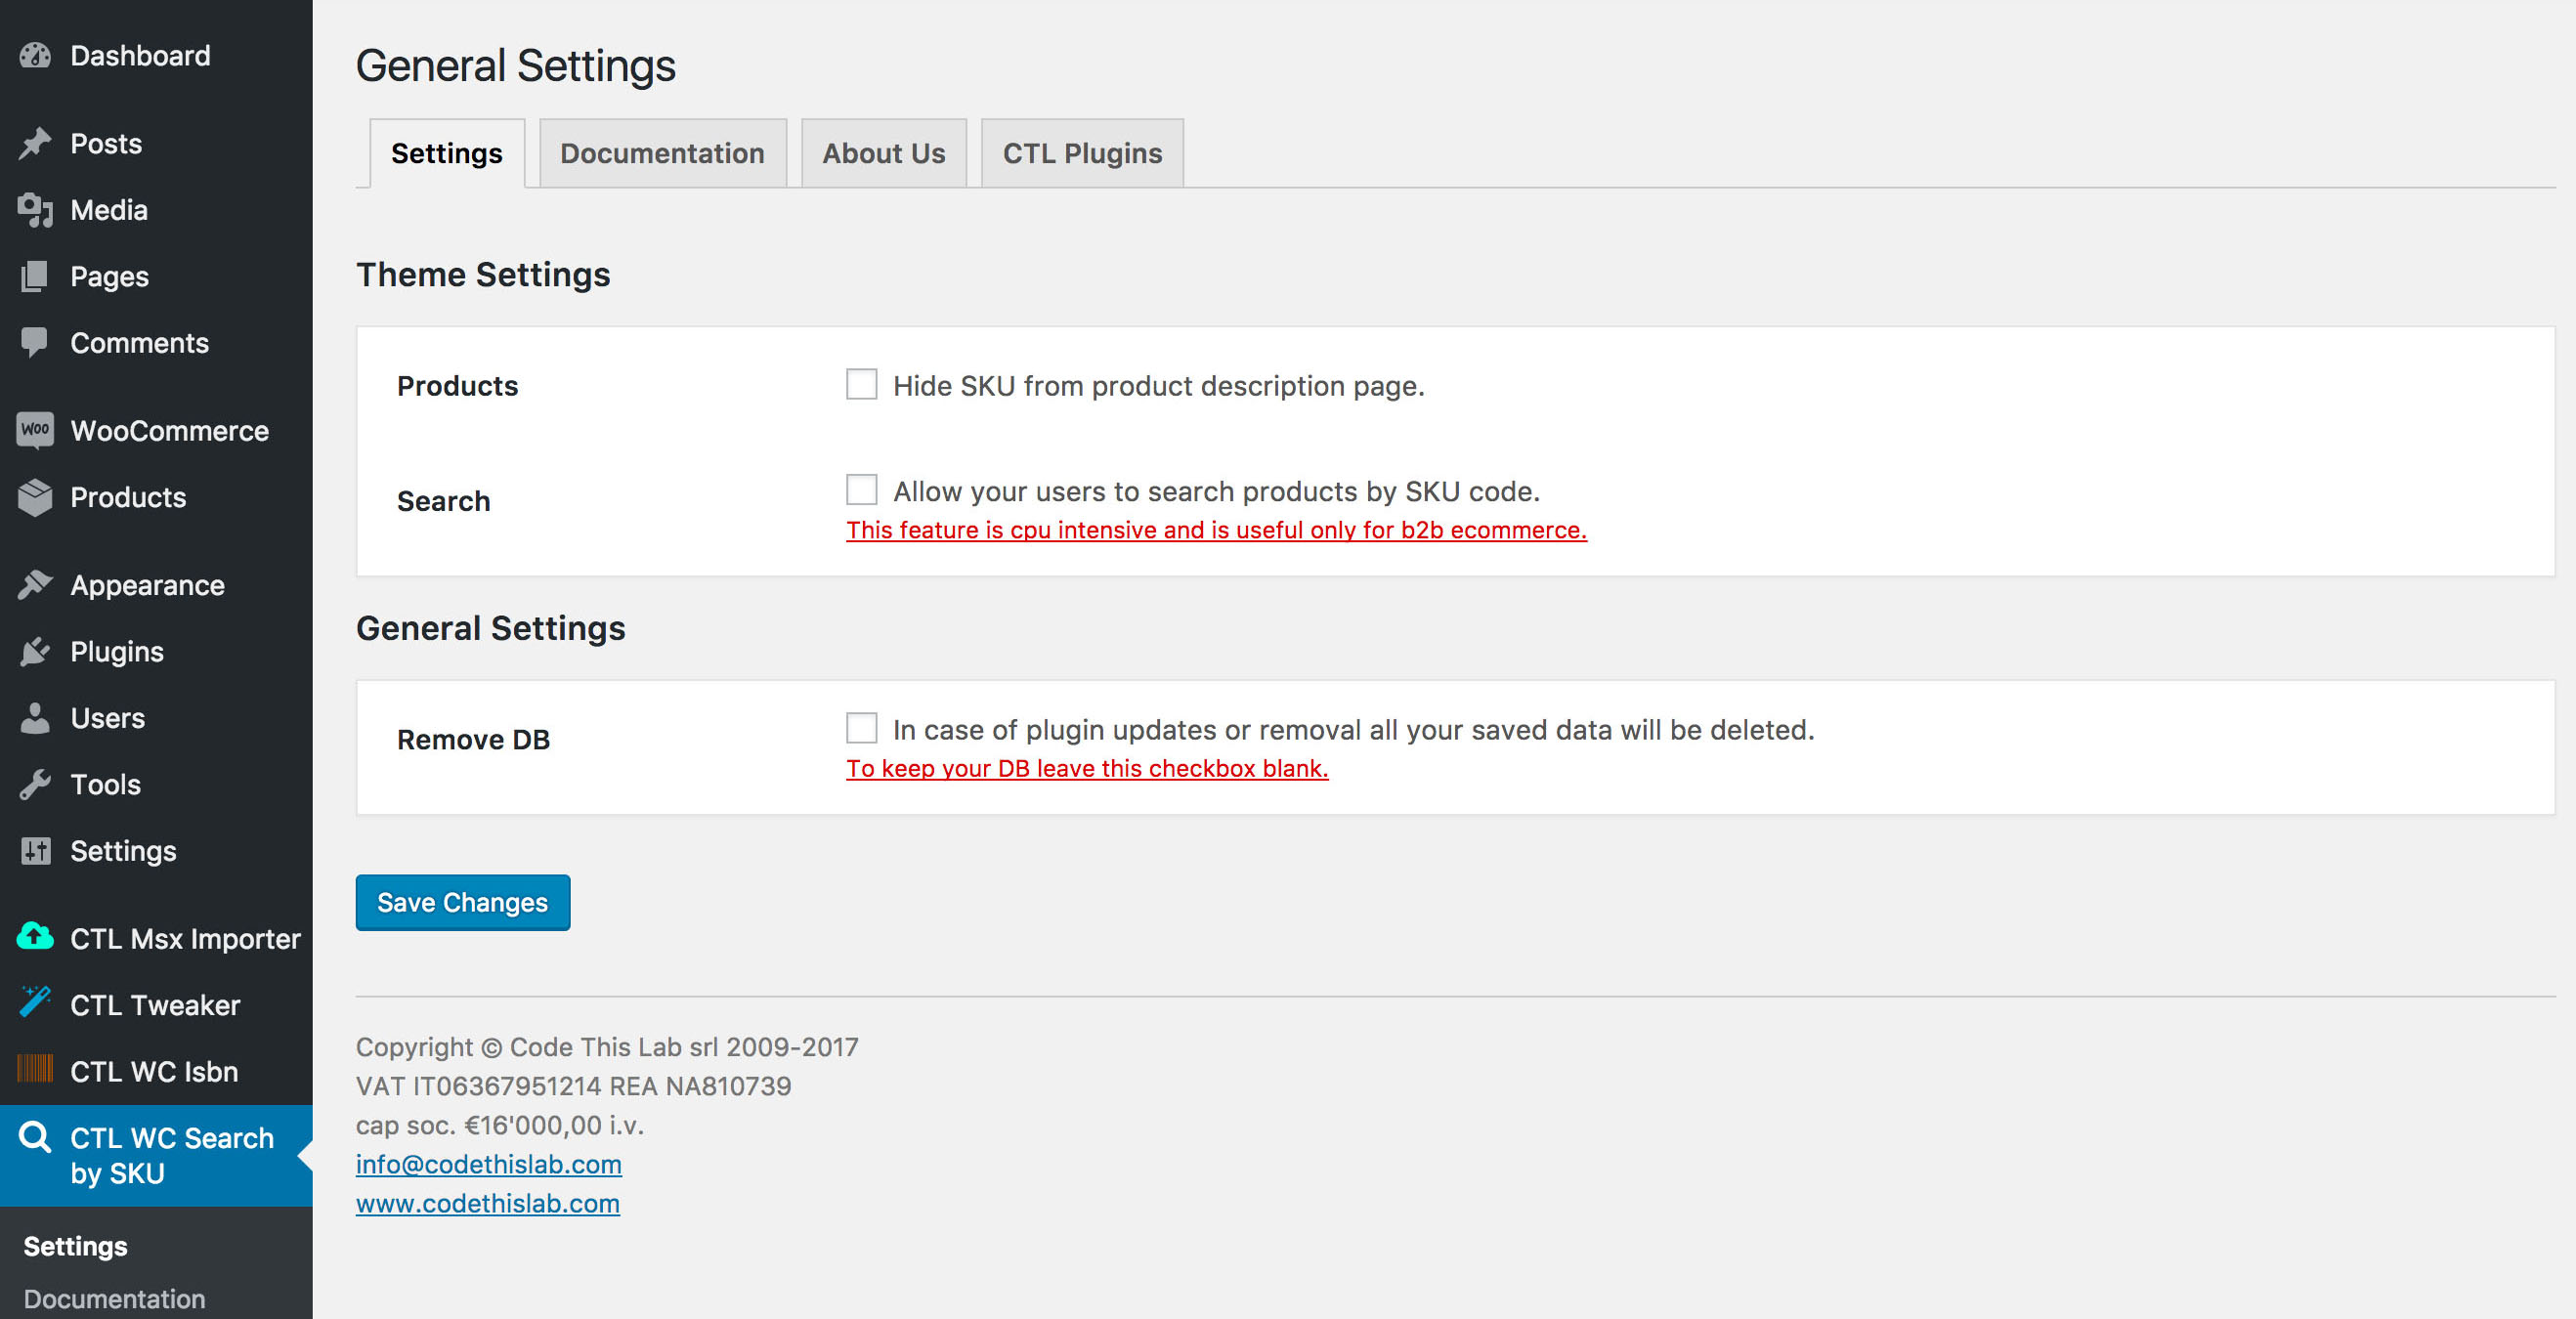Screen dimensions: 2576x1319
Task: Click the Users person icon
Action: point(35,718)
